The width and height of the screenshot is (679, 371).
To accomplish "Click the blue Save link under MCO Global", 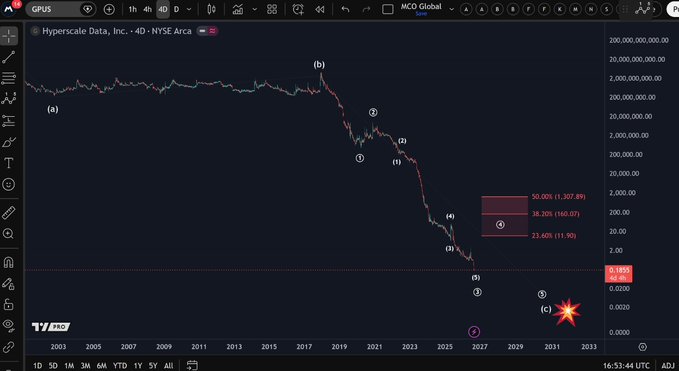I will click(x=421, y=14).
